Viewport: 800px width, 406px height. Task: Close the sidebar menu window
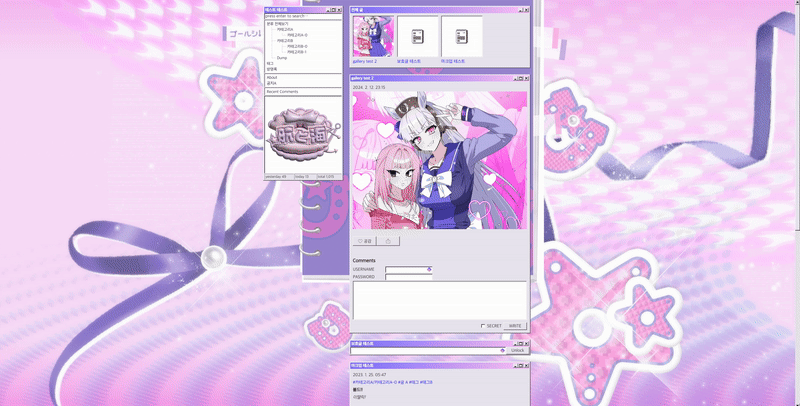(x=339, y=10)
